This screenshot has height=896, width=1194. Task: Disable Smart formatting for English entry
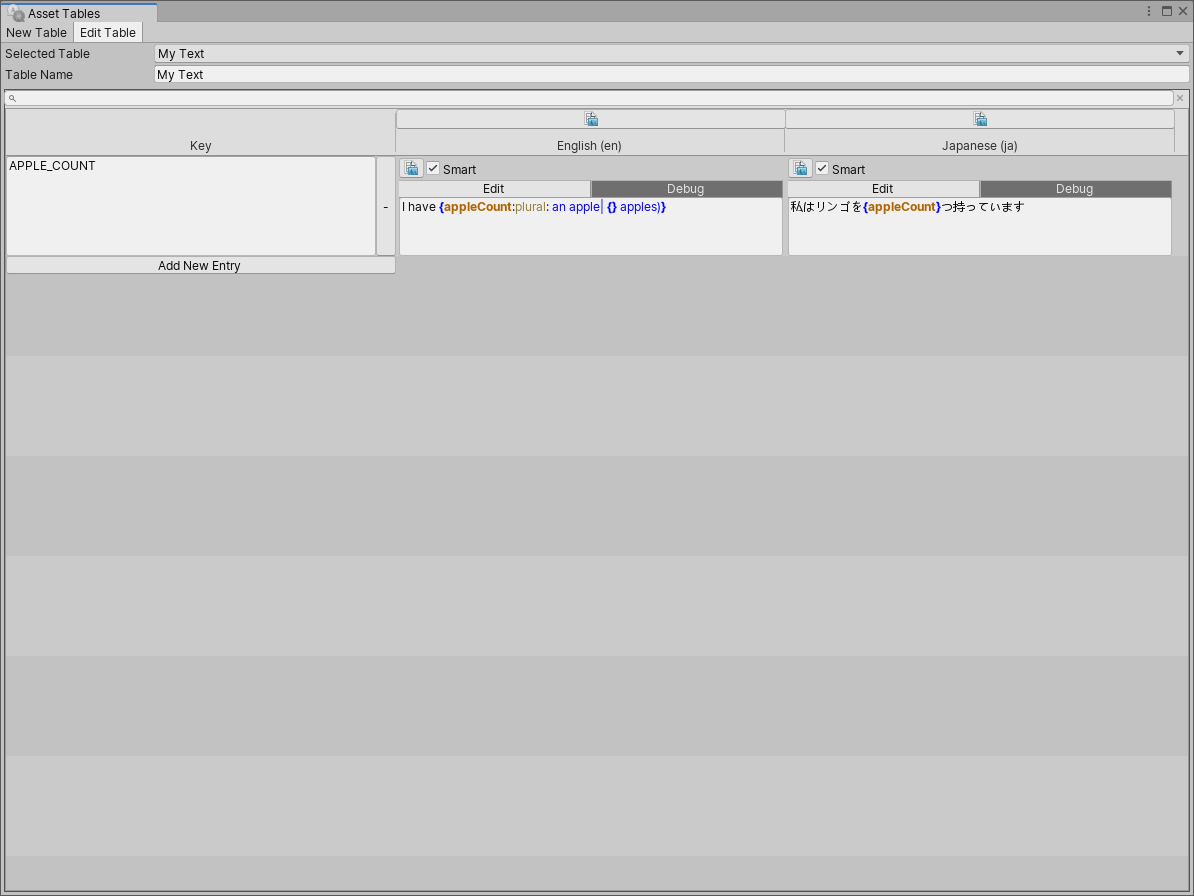tap(432, 168)
